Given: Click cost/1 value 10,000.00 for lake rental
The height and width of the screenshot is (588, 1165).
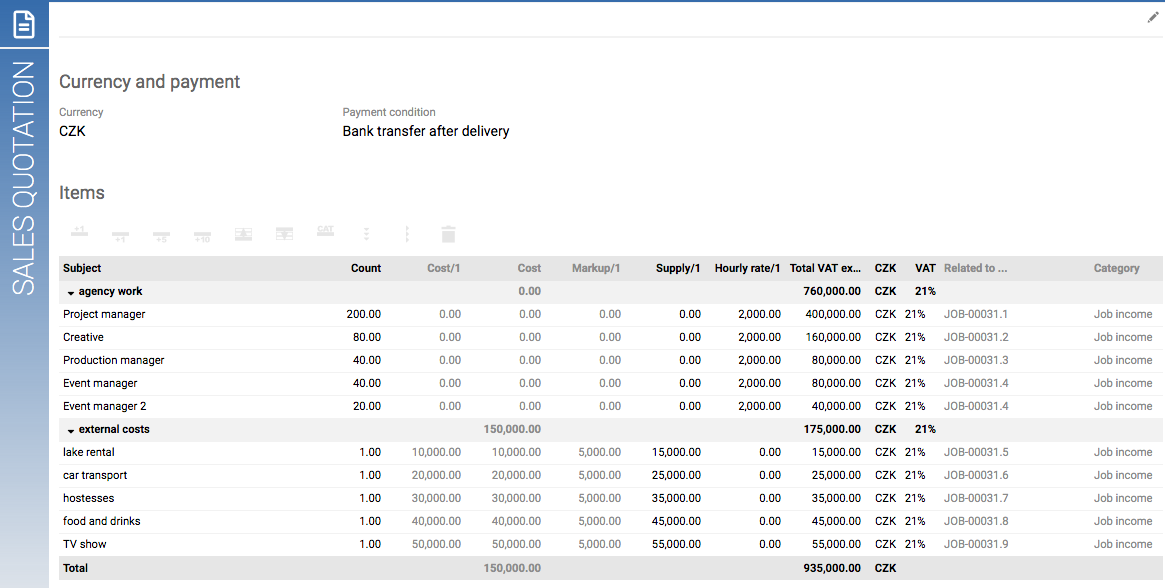Looking at the screenshot, I should pyautogui.click(x=436, y=453).
